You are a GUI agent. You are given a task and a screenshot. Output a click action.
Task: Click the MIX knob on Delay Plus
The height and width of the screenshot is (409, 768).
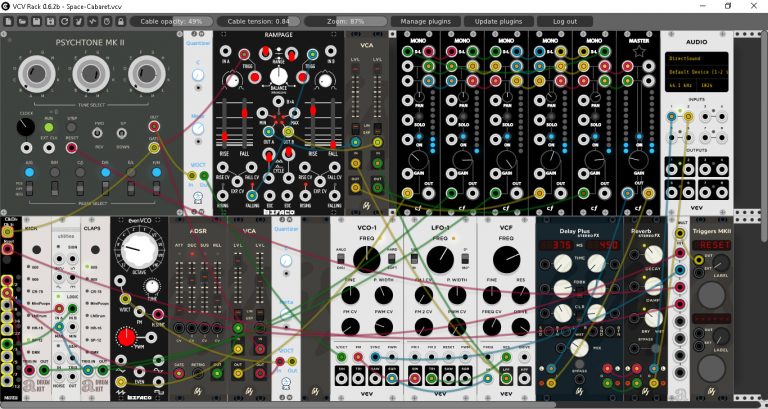579,348
